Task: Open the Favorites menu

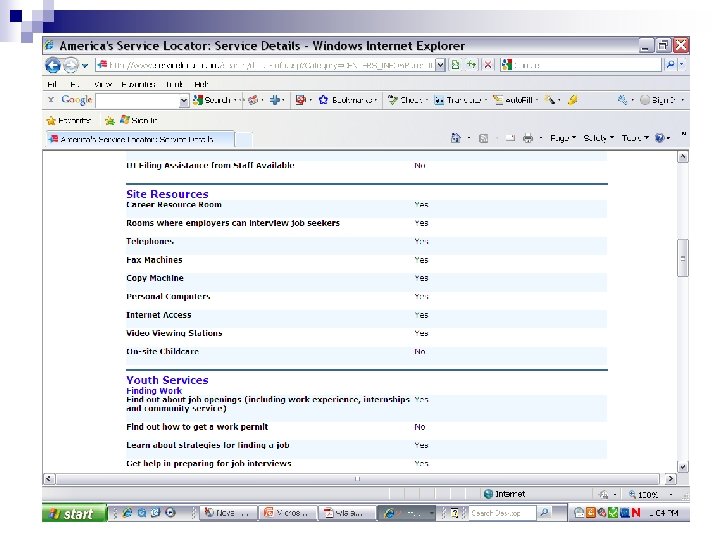Action: 138,84
